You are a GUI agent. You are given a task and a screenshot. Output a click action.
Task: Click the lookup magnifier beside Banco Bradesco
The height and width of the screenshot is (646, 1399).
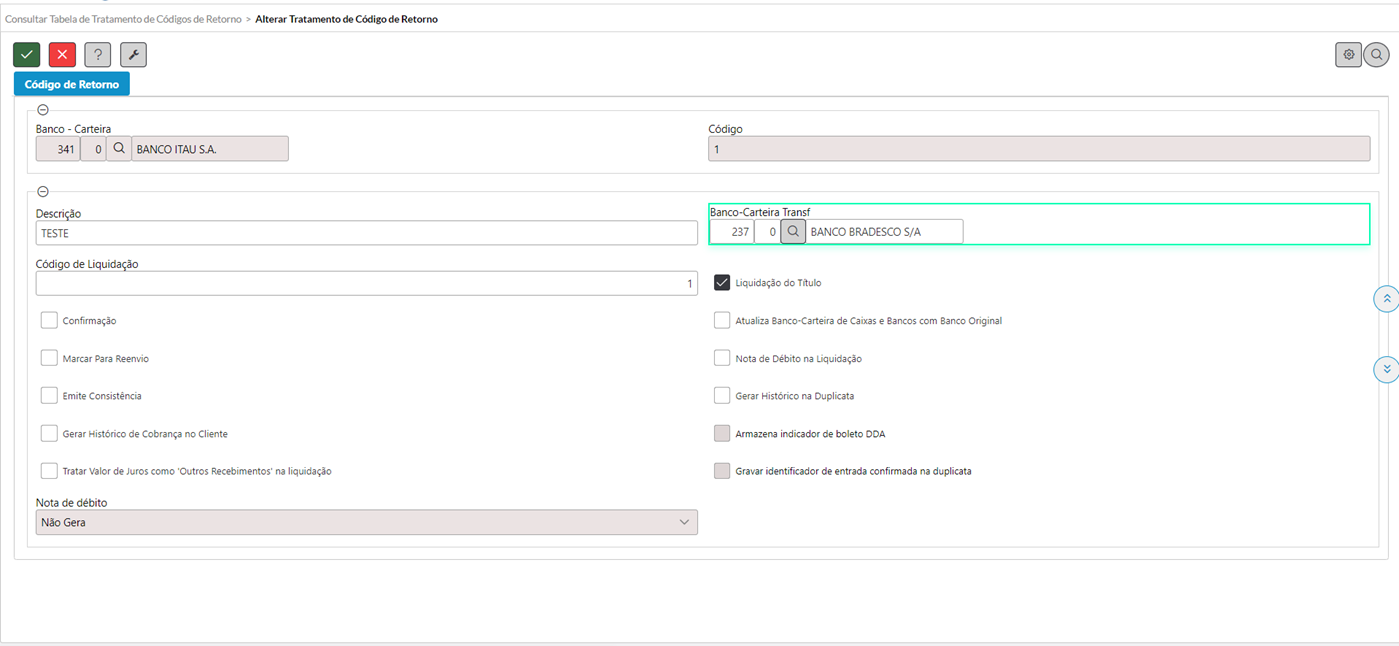point(793,231)
